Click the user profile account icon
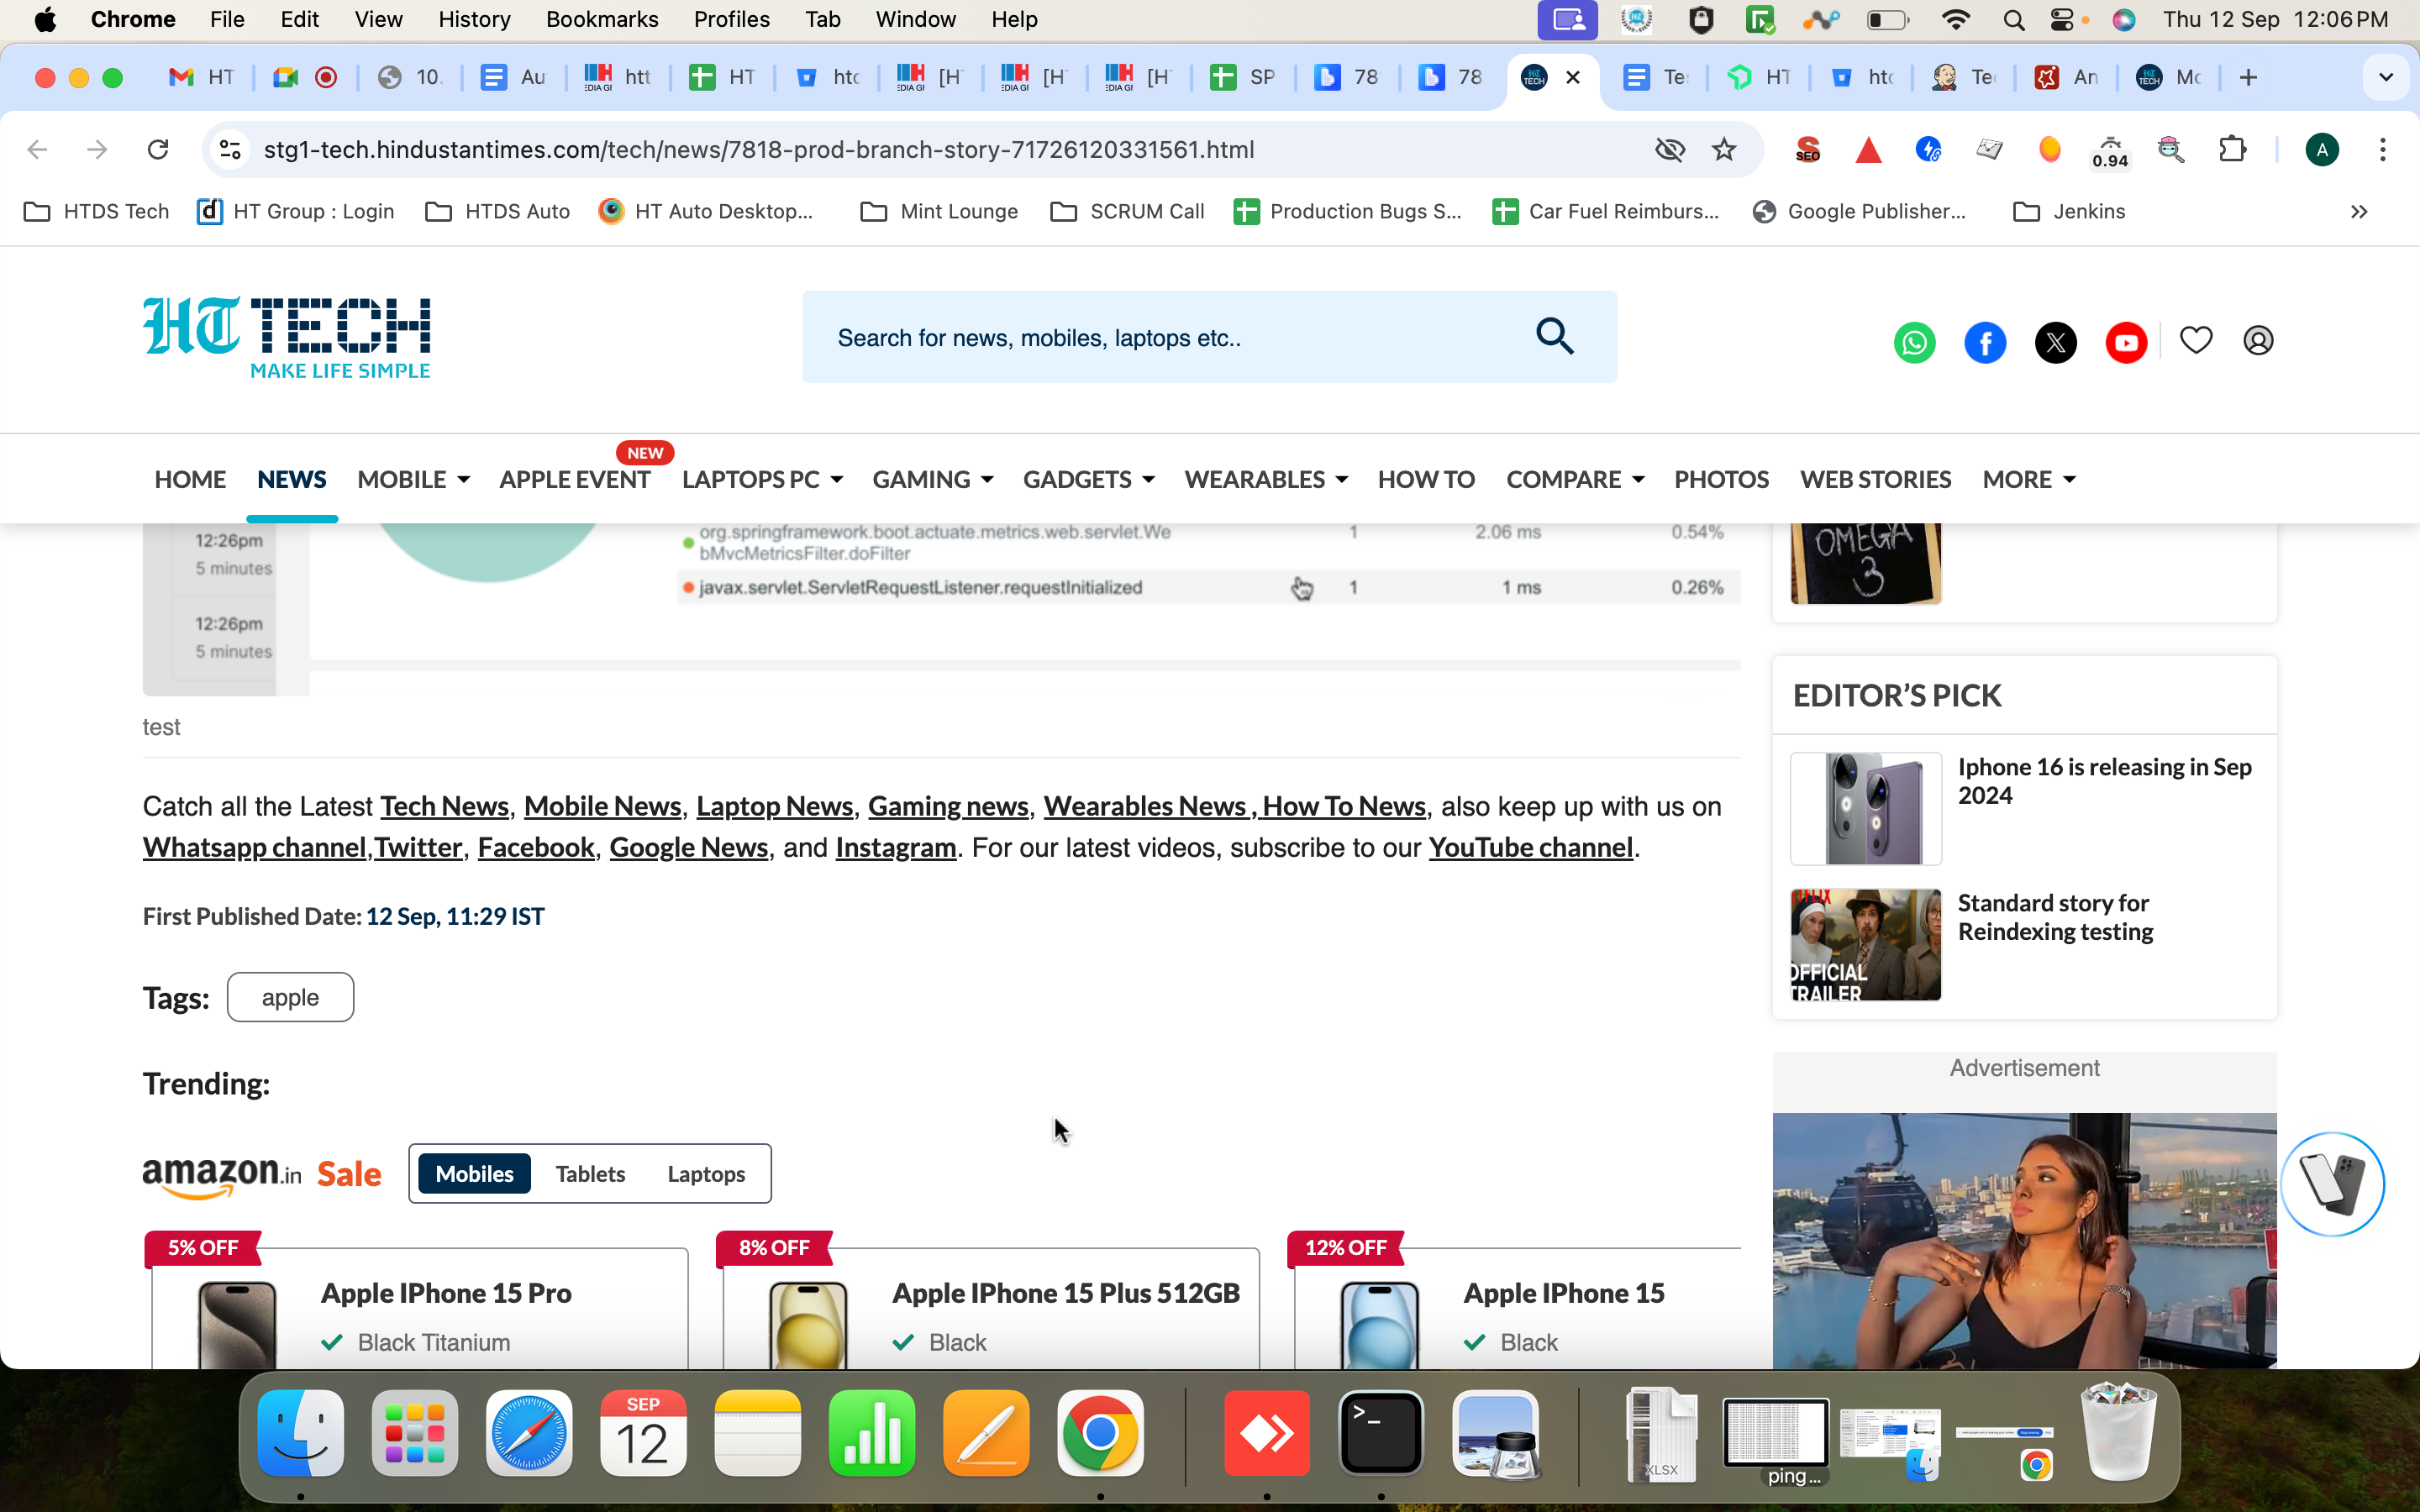Screen dimensions: 2420x1512 2258,340
